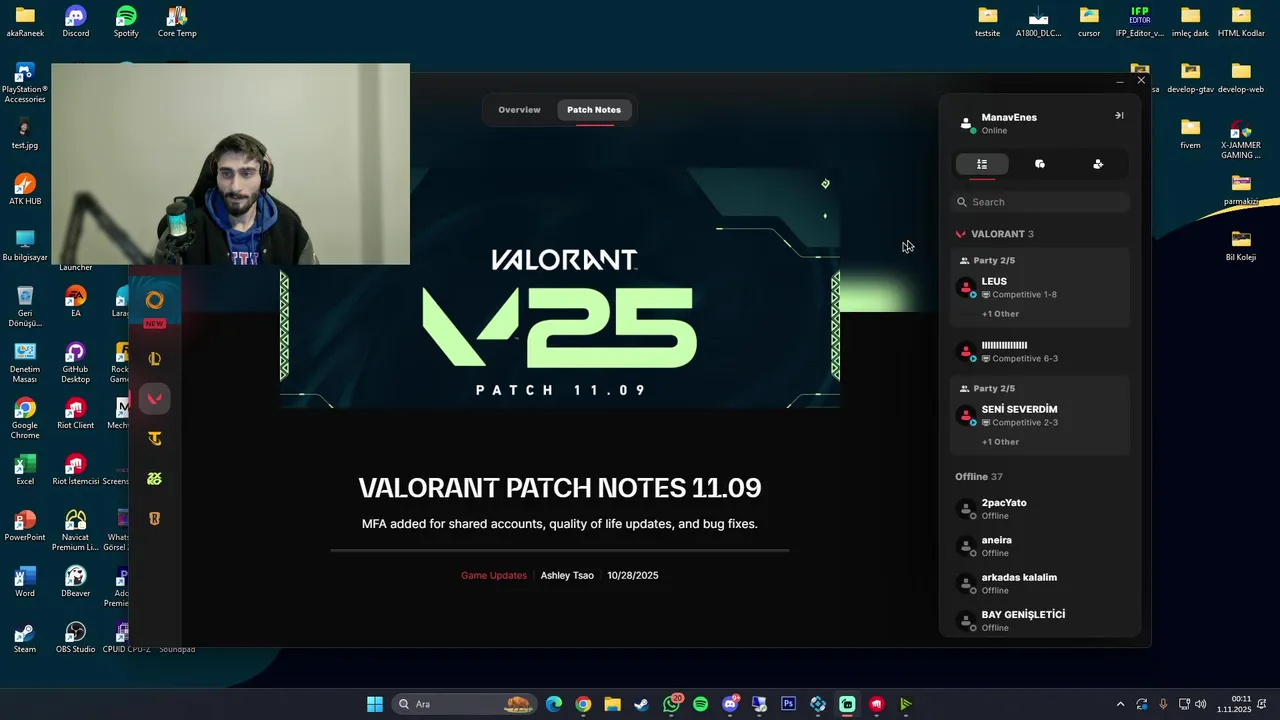Switch to the Overview tab
The width and height of the screenshot is (1280, 720).
519,110
